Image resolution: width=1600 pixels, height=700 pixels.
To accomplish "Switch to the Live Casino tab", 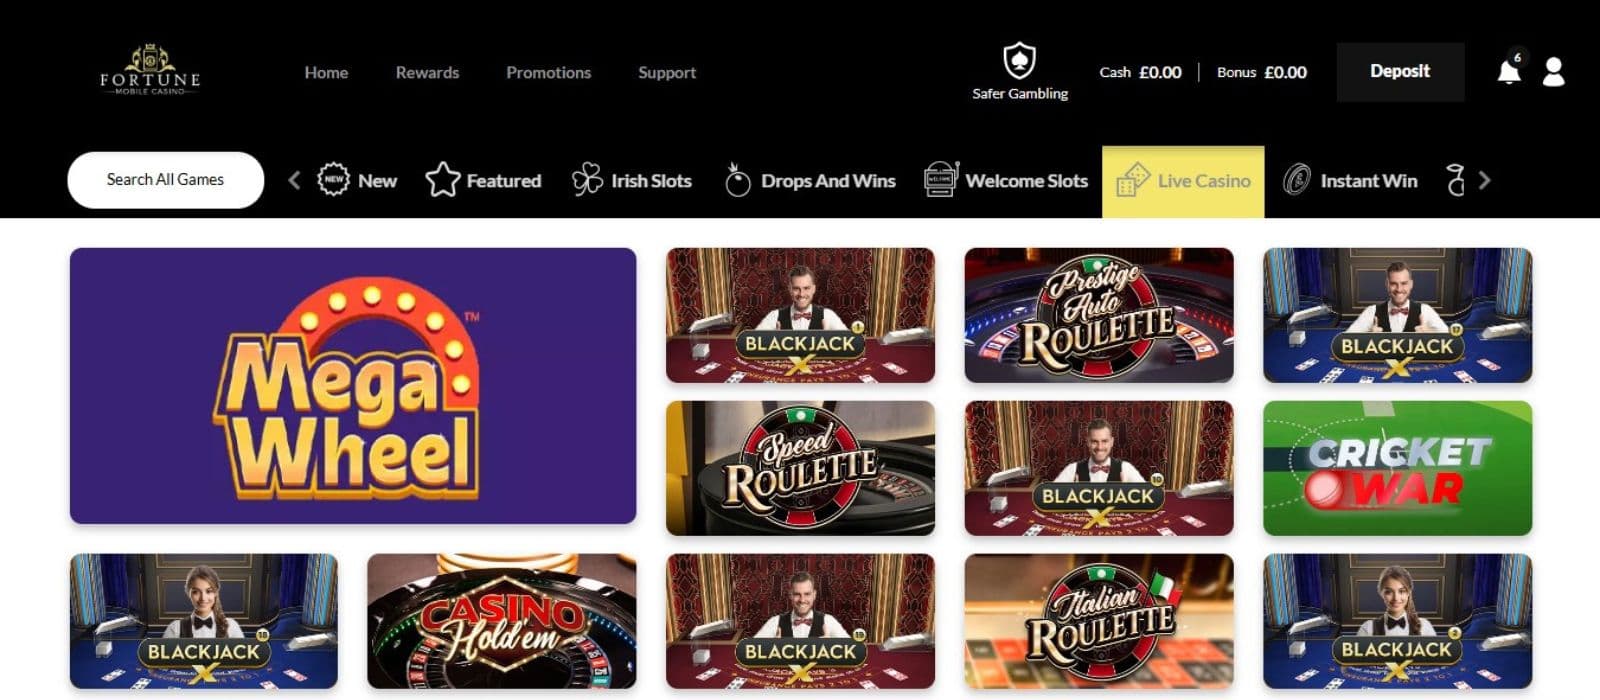I will pyautogui.click(x=1183, y=181).
